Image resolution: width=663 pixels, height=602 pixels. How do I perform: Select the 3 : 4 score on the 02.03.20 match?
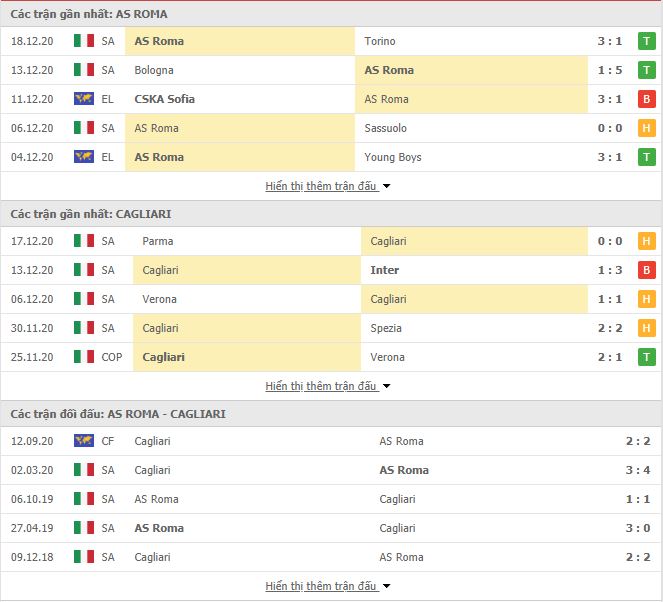tap(638, 470)
